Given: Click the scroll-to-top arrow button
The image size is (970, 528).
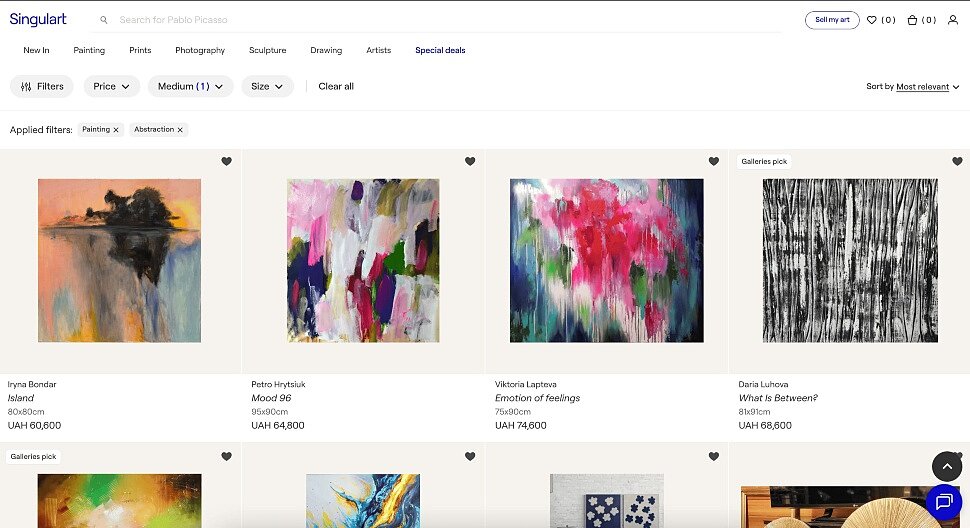Looking at the screenshot, I should coord(946,466).
